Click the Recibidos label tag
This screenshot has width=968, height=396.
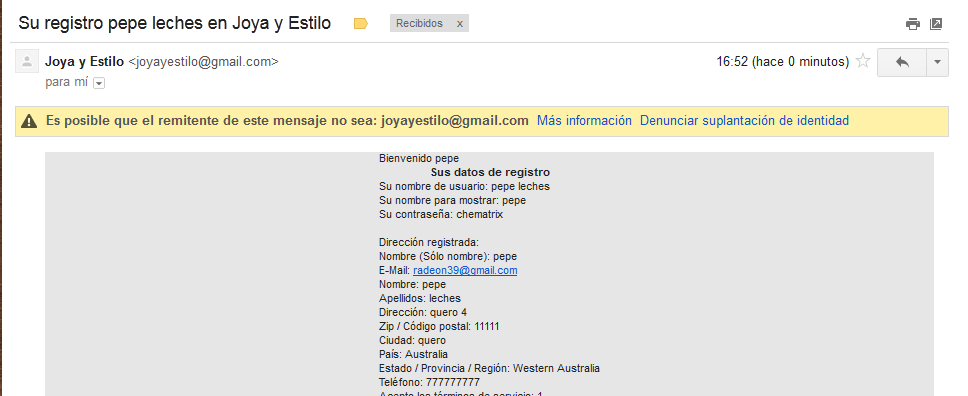point(419,23)
